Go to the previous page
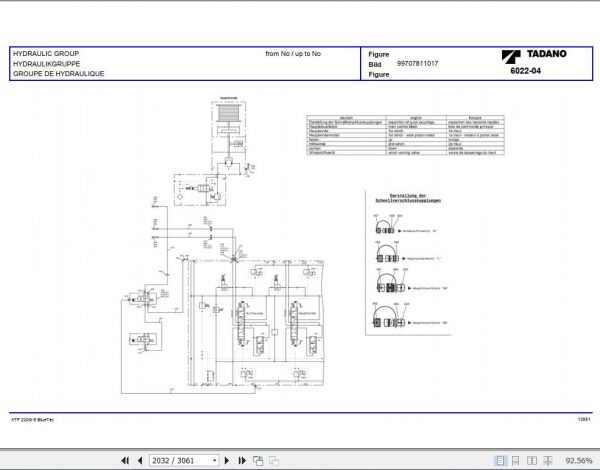600x470 pixels. pos(140,460)
